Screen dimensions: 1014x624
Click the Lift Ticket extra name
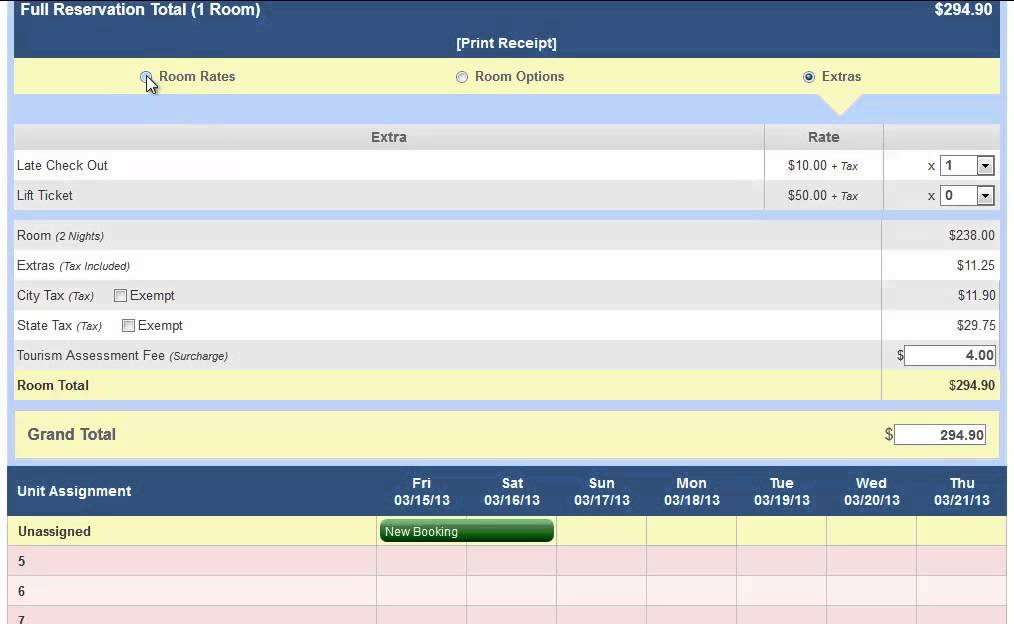(x=45, y=195)
